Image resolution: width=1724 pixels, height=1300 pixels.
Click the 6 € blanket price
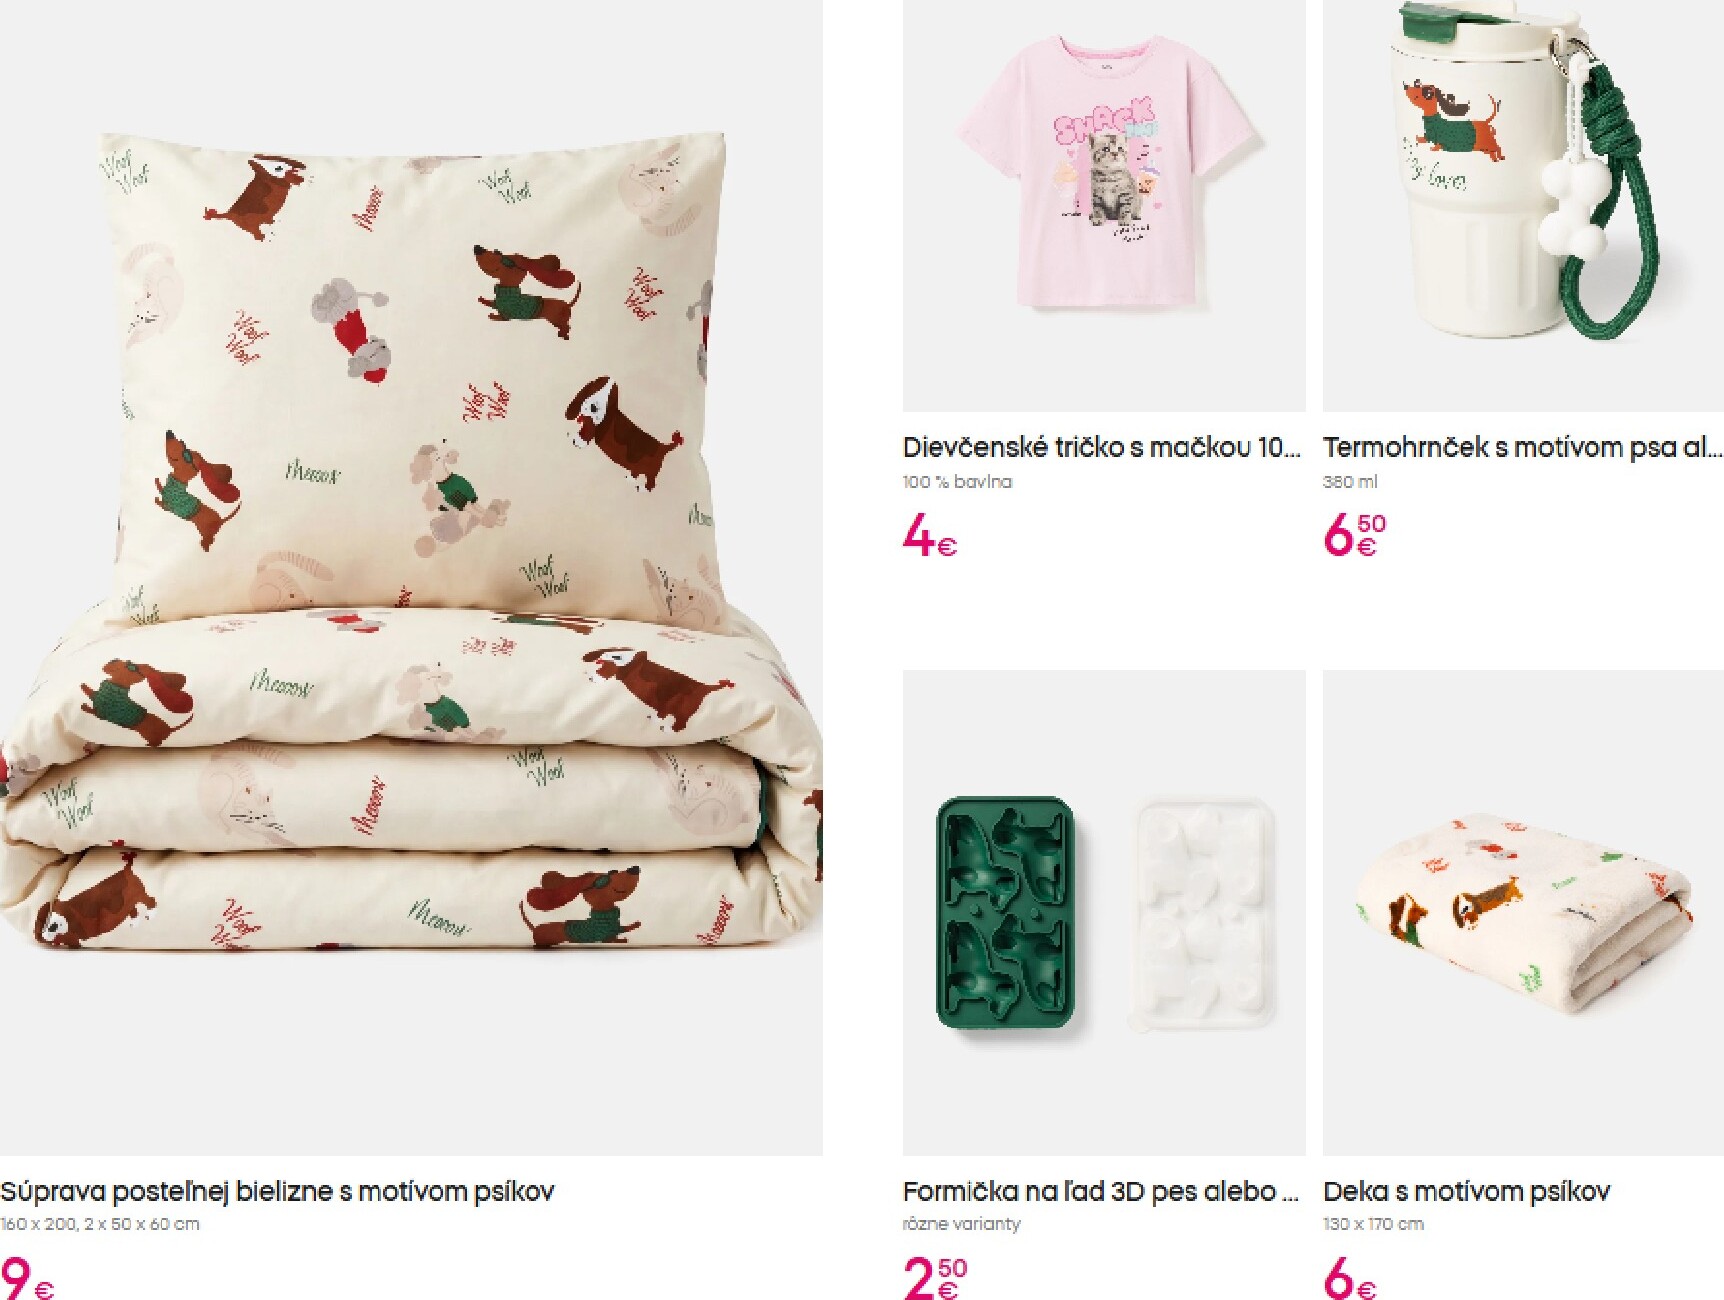(1350, 1278)
